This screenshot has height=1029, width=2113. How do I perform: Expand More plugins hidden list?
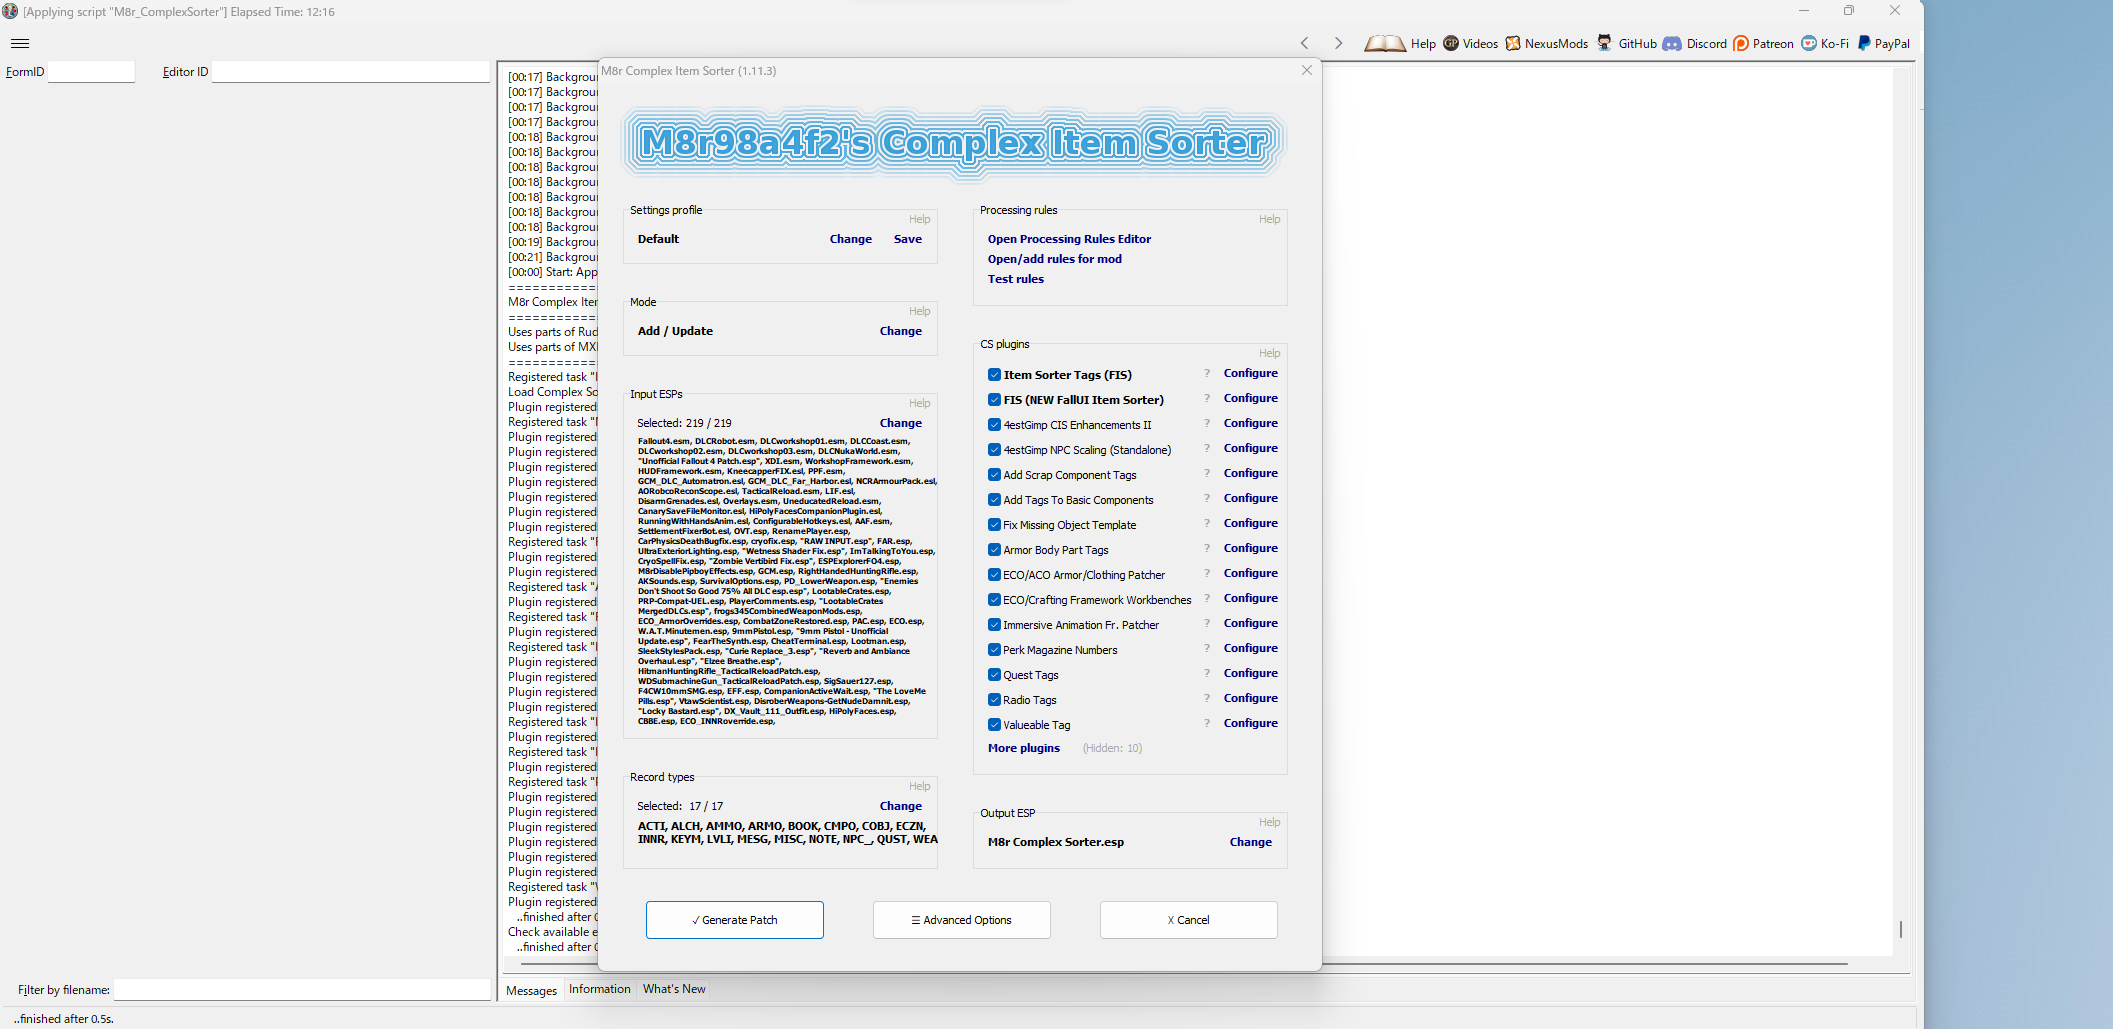click(x=1024, y=748)
